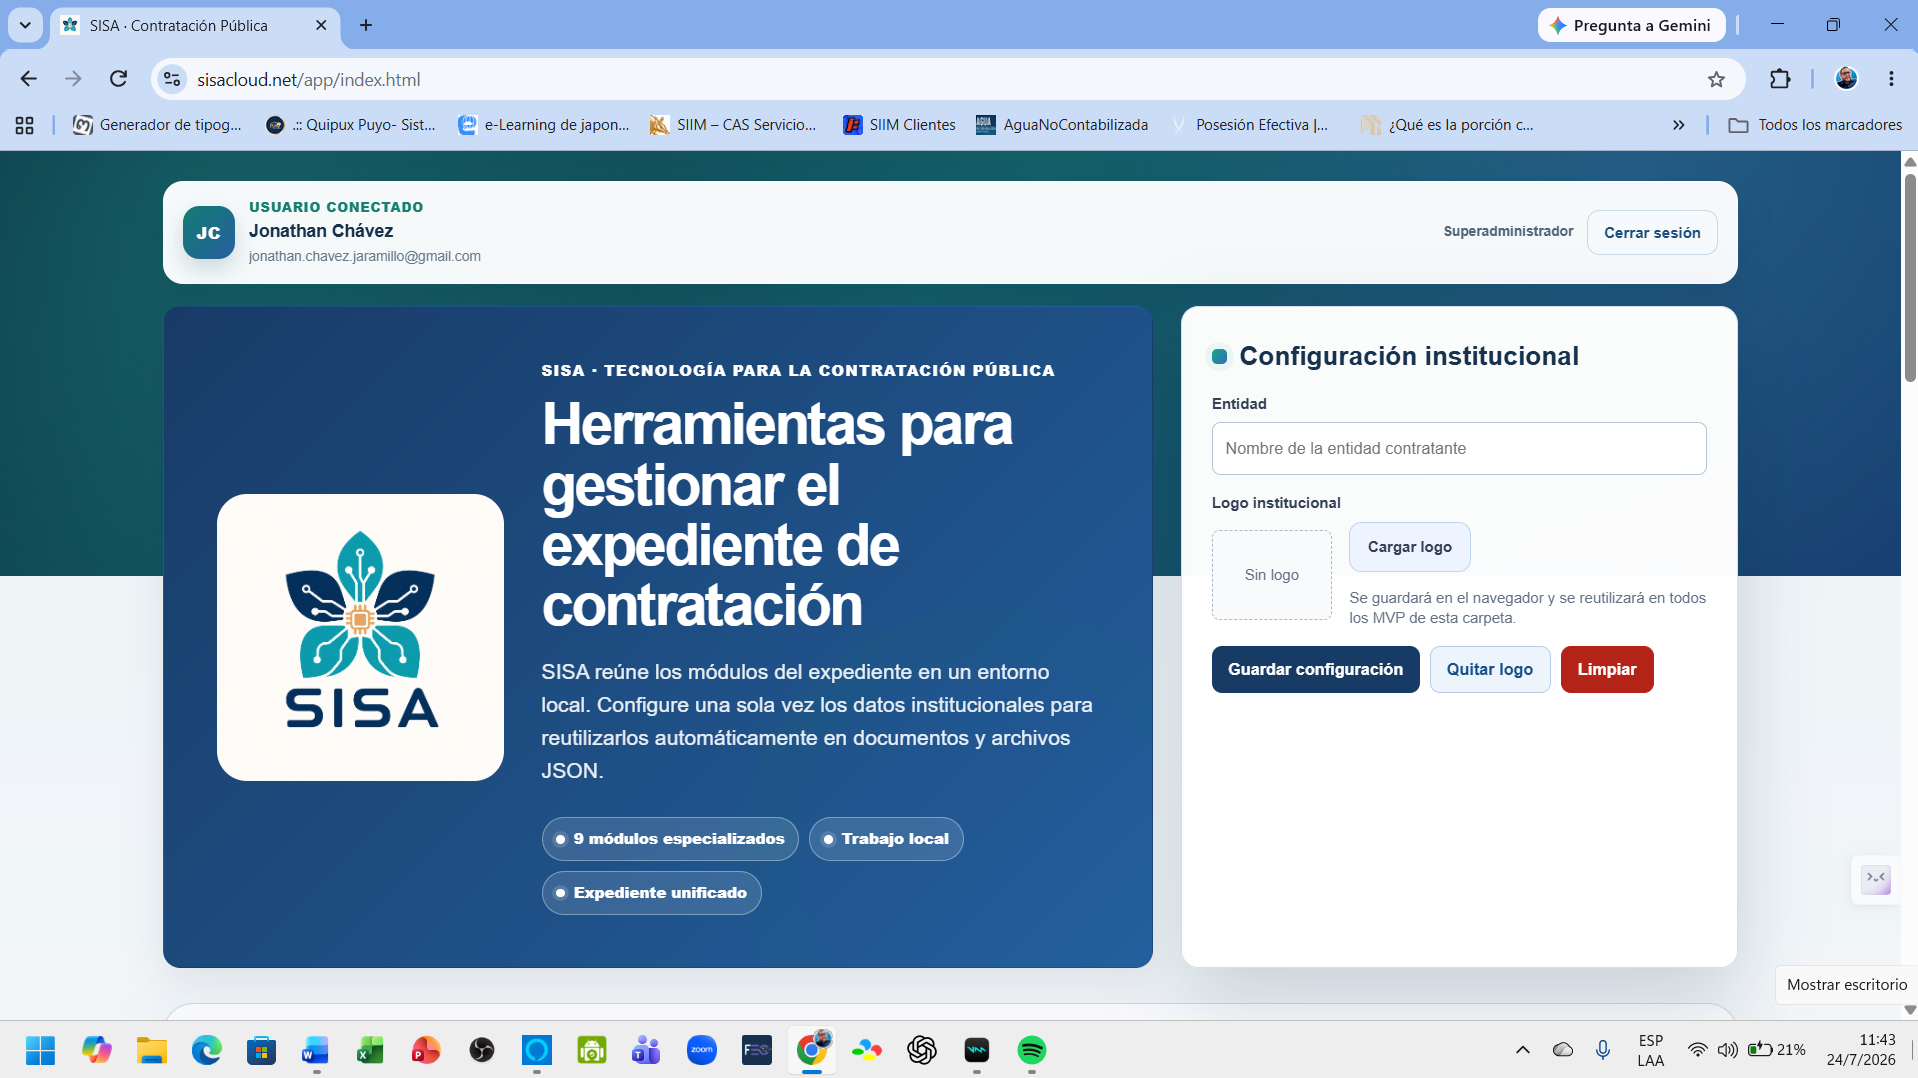Image resolution: width=1918 pixels, height=1078 pixels.
Task: Reload the page with the refresh icon
Action: click(x=118, y=79)
